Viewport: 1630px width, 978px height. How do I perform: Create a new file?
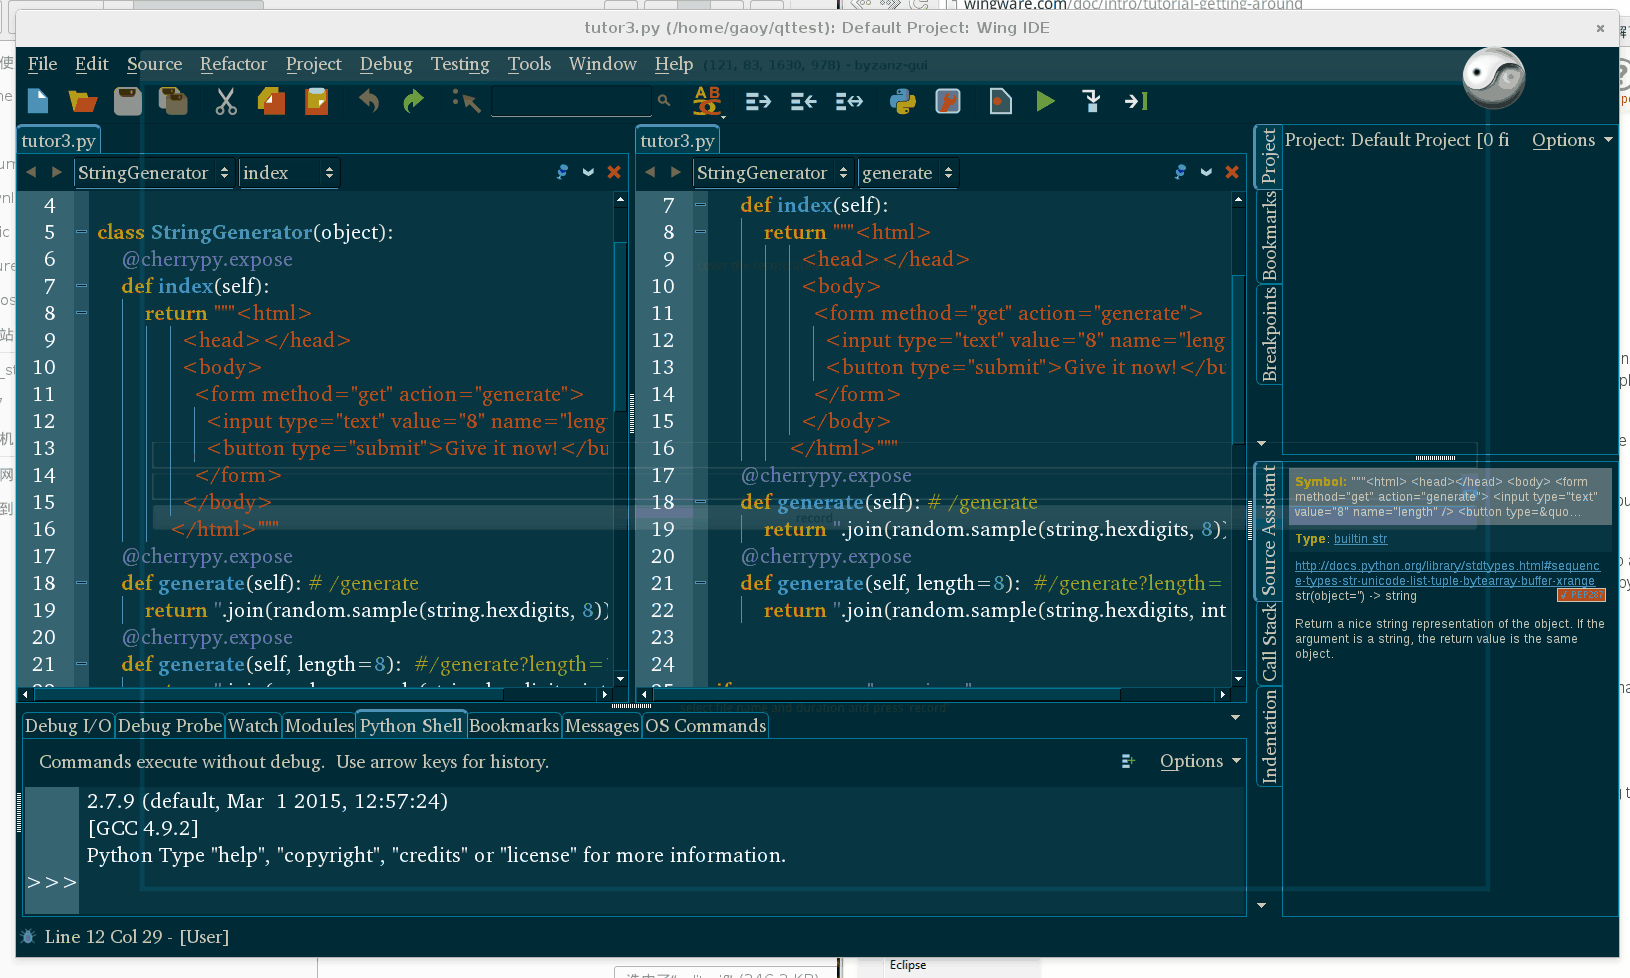pos(37,101)
